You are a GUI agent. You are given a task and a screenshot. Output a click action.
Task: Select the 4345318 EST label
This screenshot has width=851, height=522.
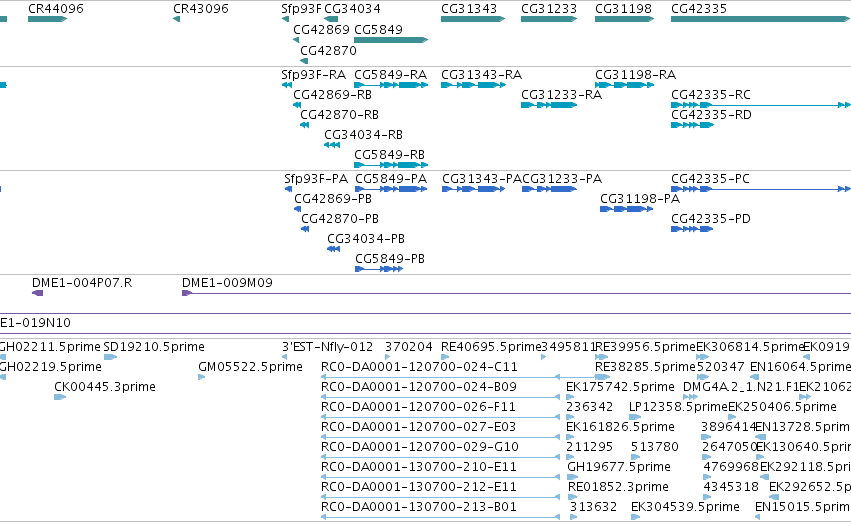click(731, 488)
